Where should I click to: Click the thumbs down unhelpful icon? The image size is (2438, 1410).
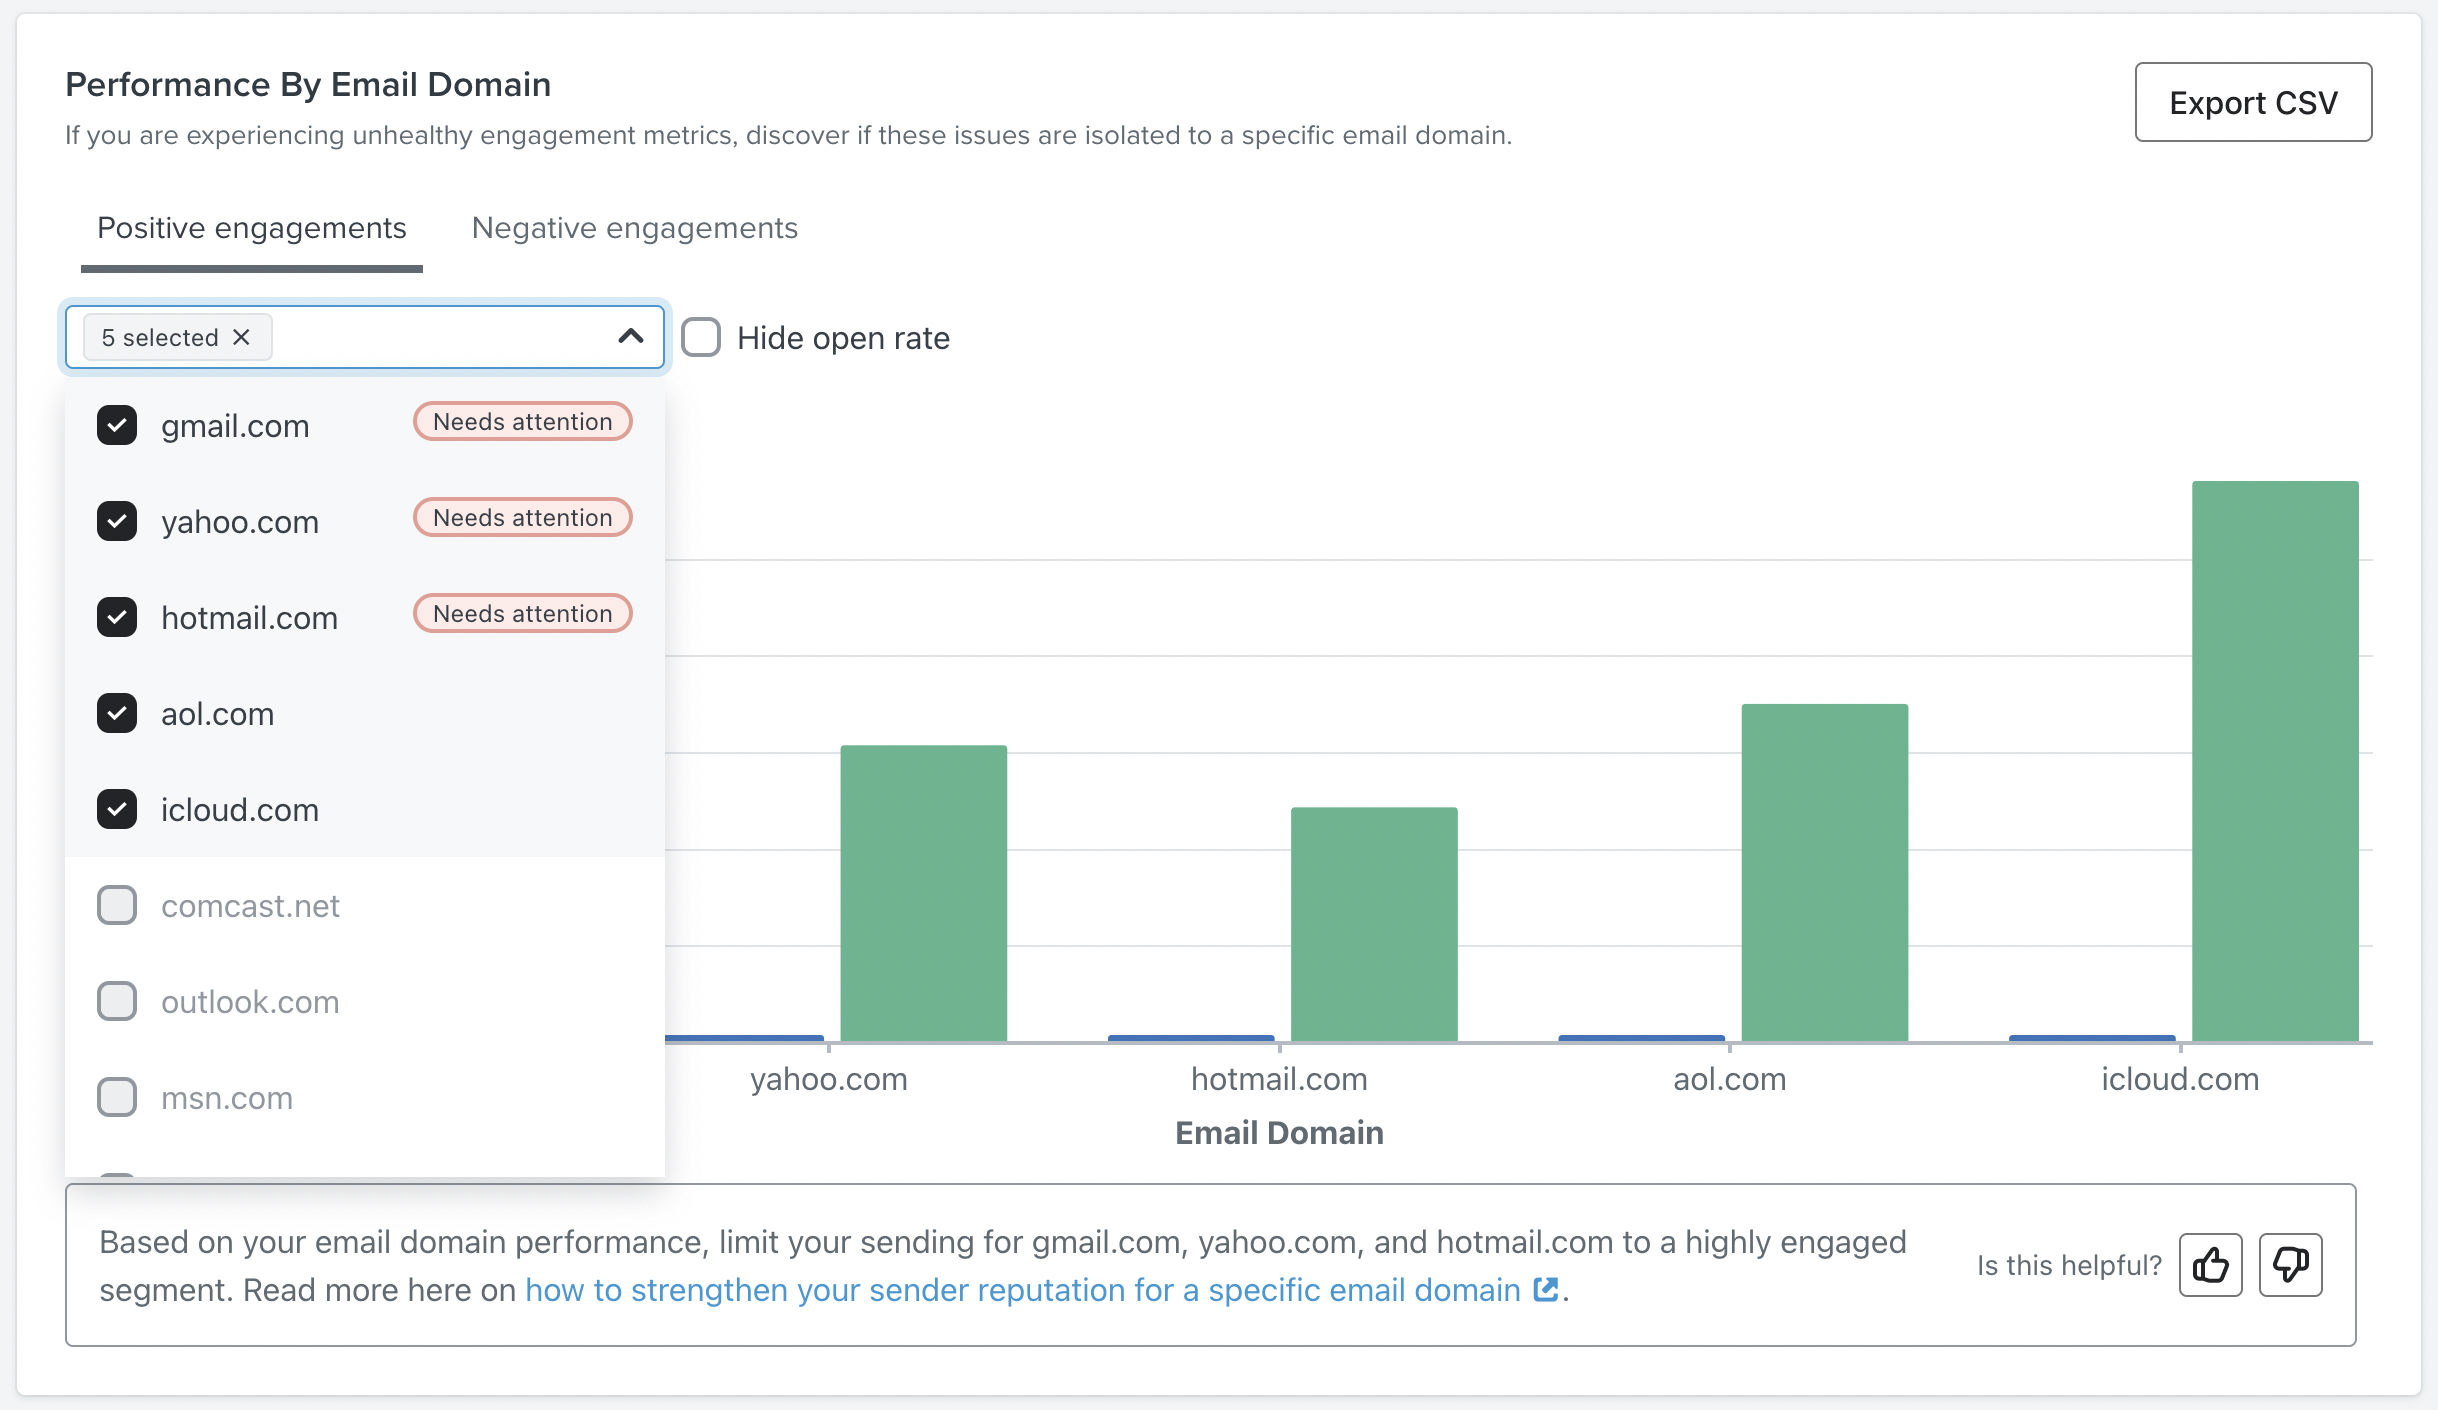click(2290, 1264)
